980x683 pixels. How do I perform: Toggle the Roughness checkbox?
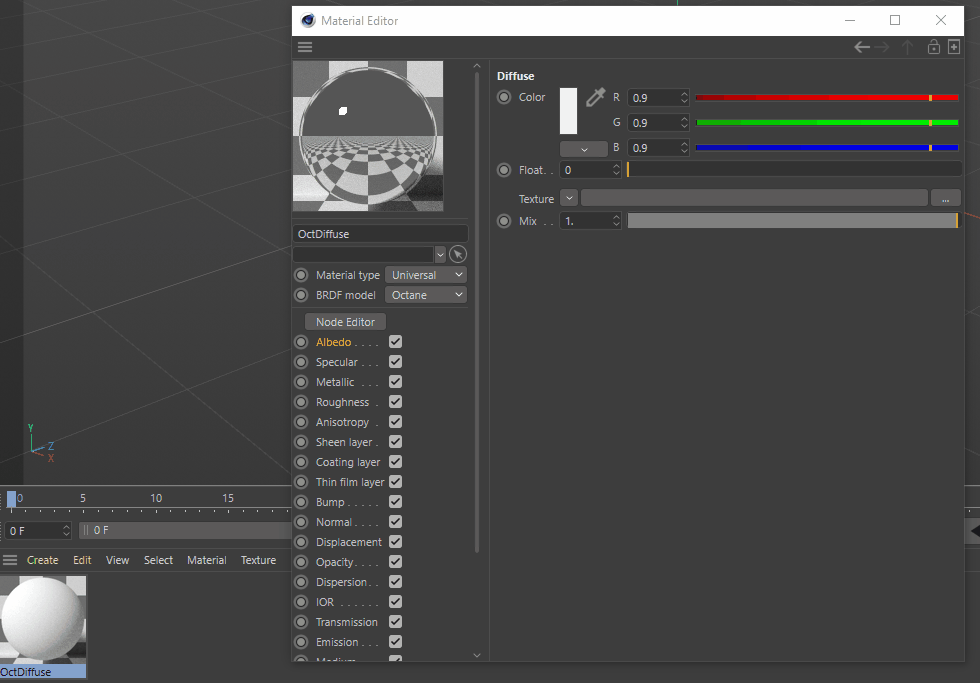pyautogui.click(x=395, y=402)
